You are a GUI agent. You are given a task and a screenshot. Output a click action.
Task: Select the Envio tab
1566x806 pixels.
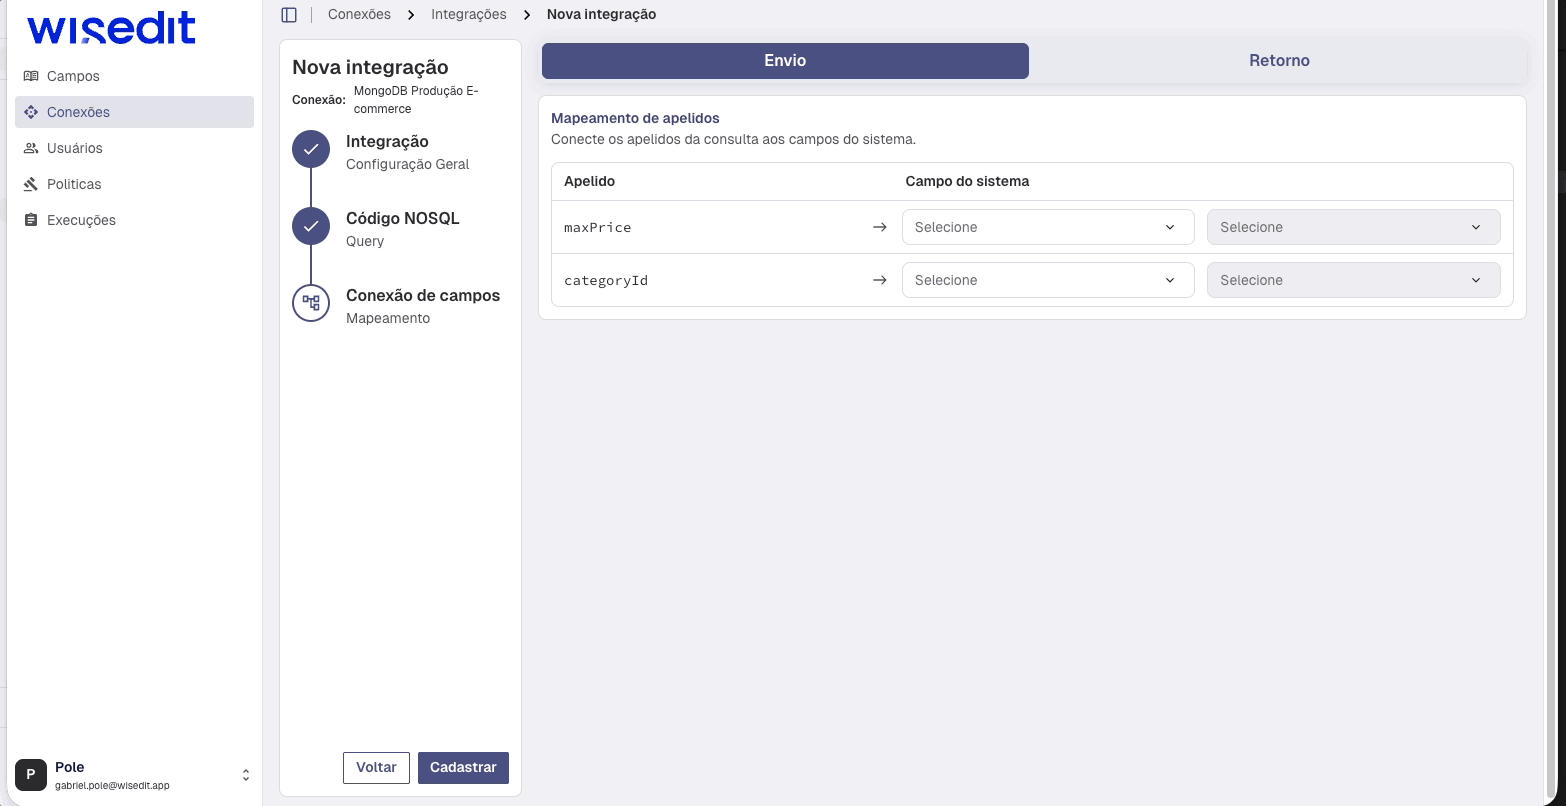(785, 61)
